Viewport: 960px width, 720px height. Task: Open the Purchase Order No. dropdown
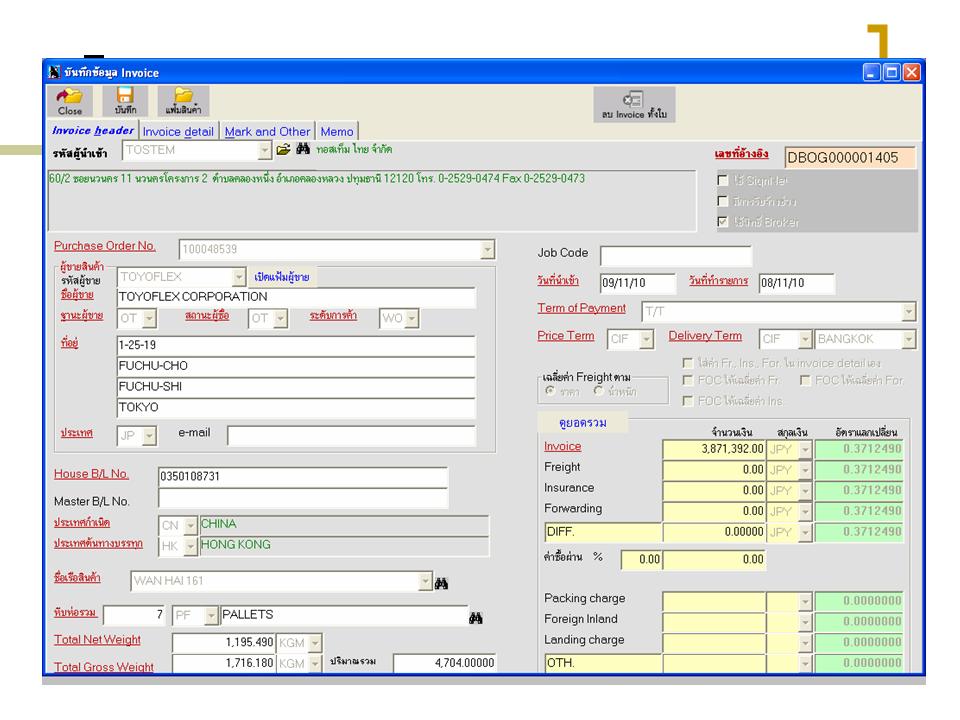[x=487, y=250]
